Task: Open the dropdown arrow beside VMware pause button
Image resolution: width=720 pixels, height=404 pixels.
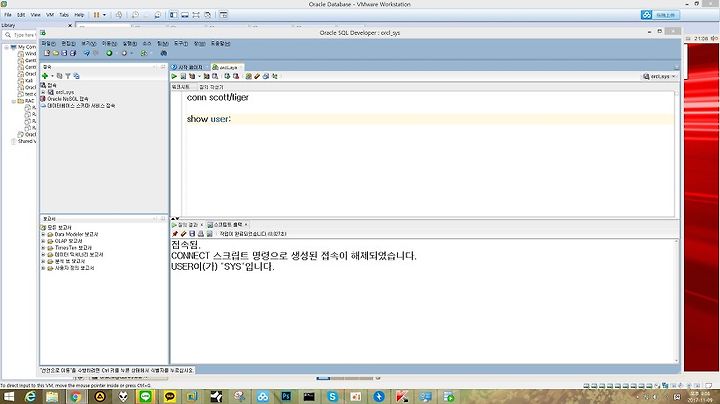Action: tap(104, 15)
